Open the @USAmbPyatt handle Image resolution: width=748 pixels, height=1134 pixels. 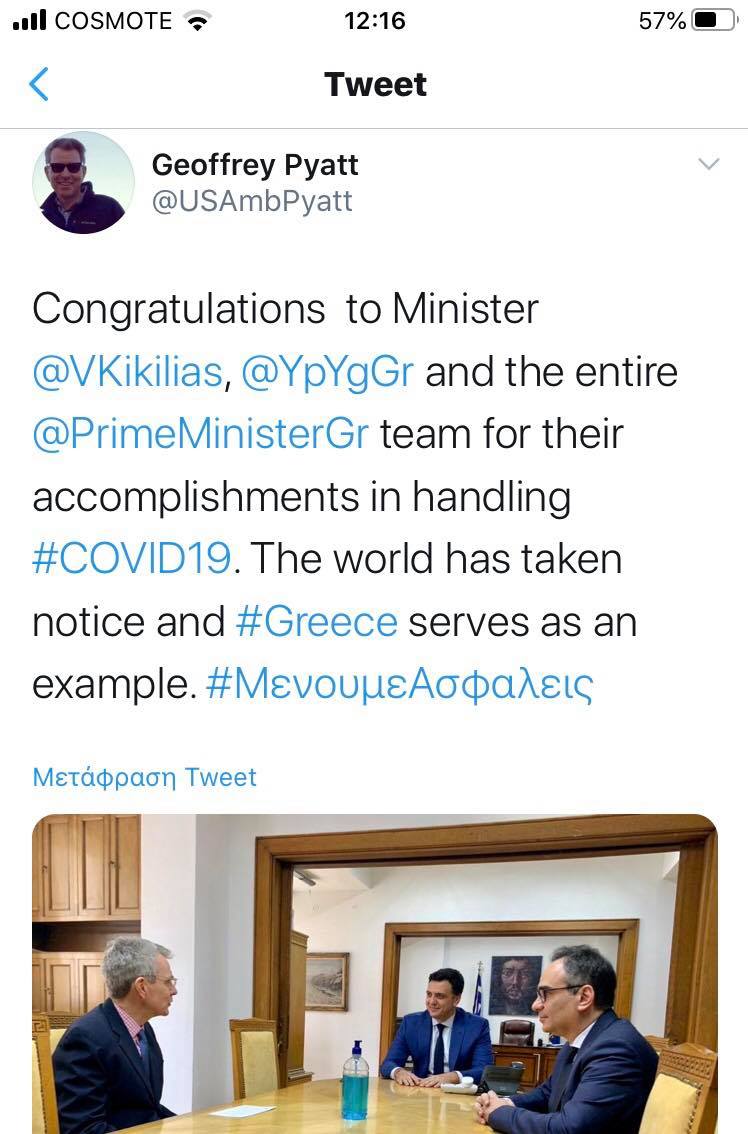[x=252, y=201]
